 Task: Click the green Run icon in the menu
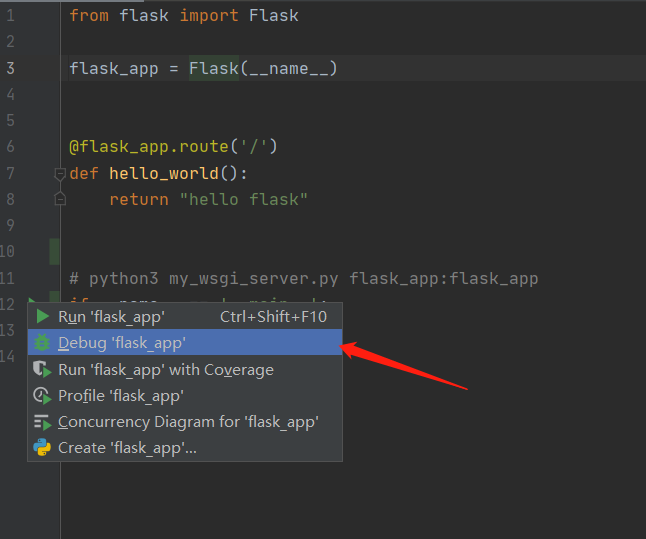click(42, 316)
